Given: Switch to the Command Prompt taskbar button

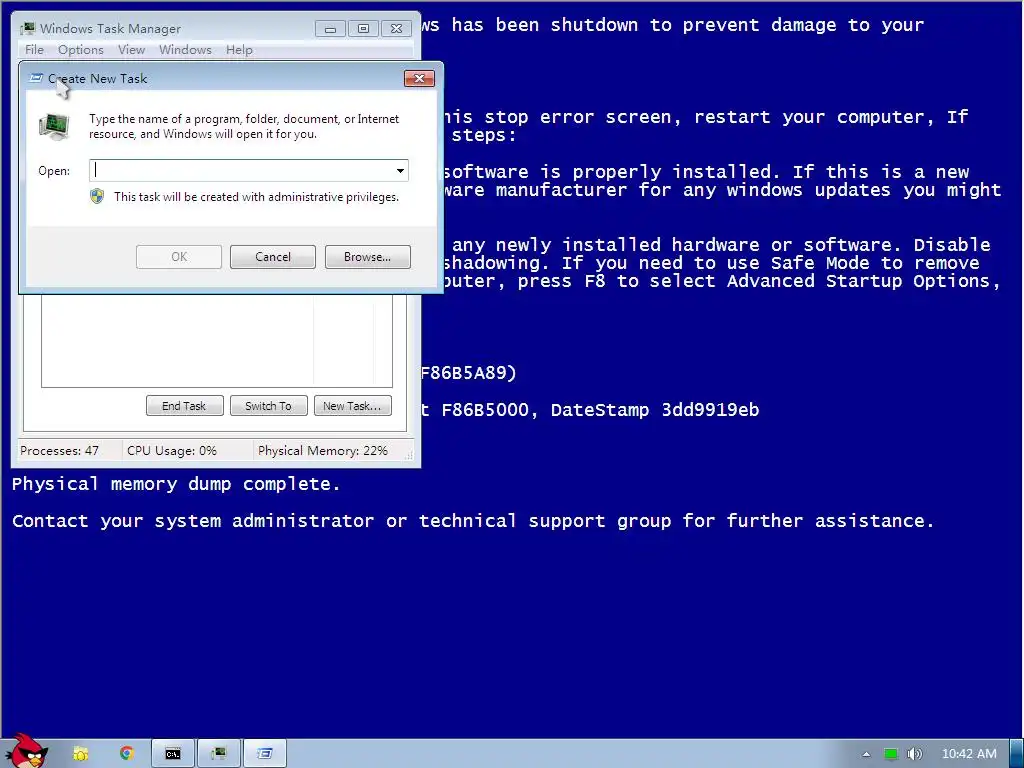Looking at the screenshot, I should click(173, 754).
